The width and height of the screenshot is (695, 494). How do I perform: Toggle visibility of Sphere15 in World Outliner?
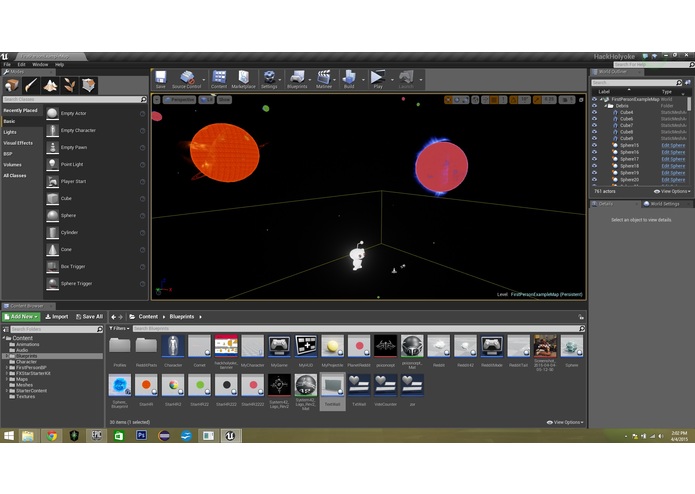point(594,145)
